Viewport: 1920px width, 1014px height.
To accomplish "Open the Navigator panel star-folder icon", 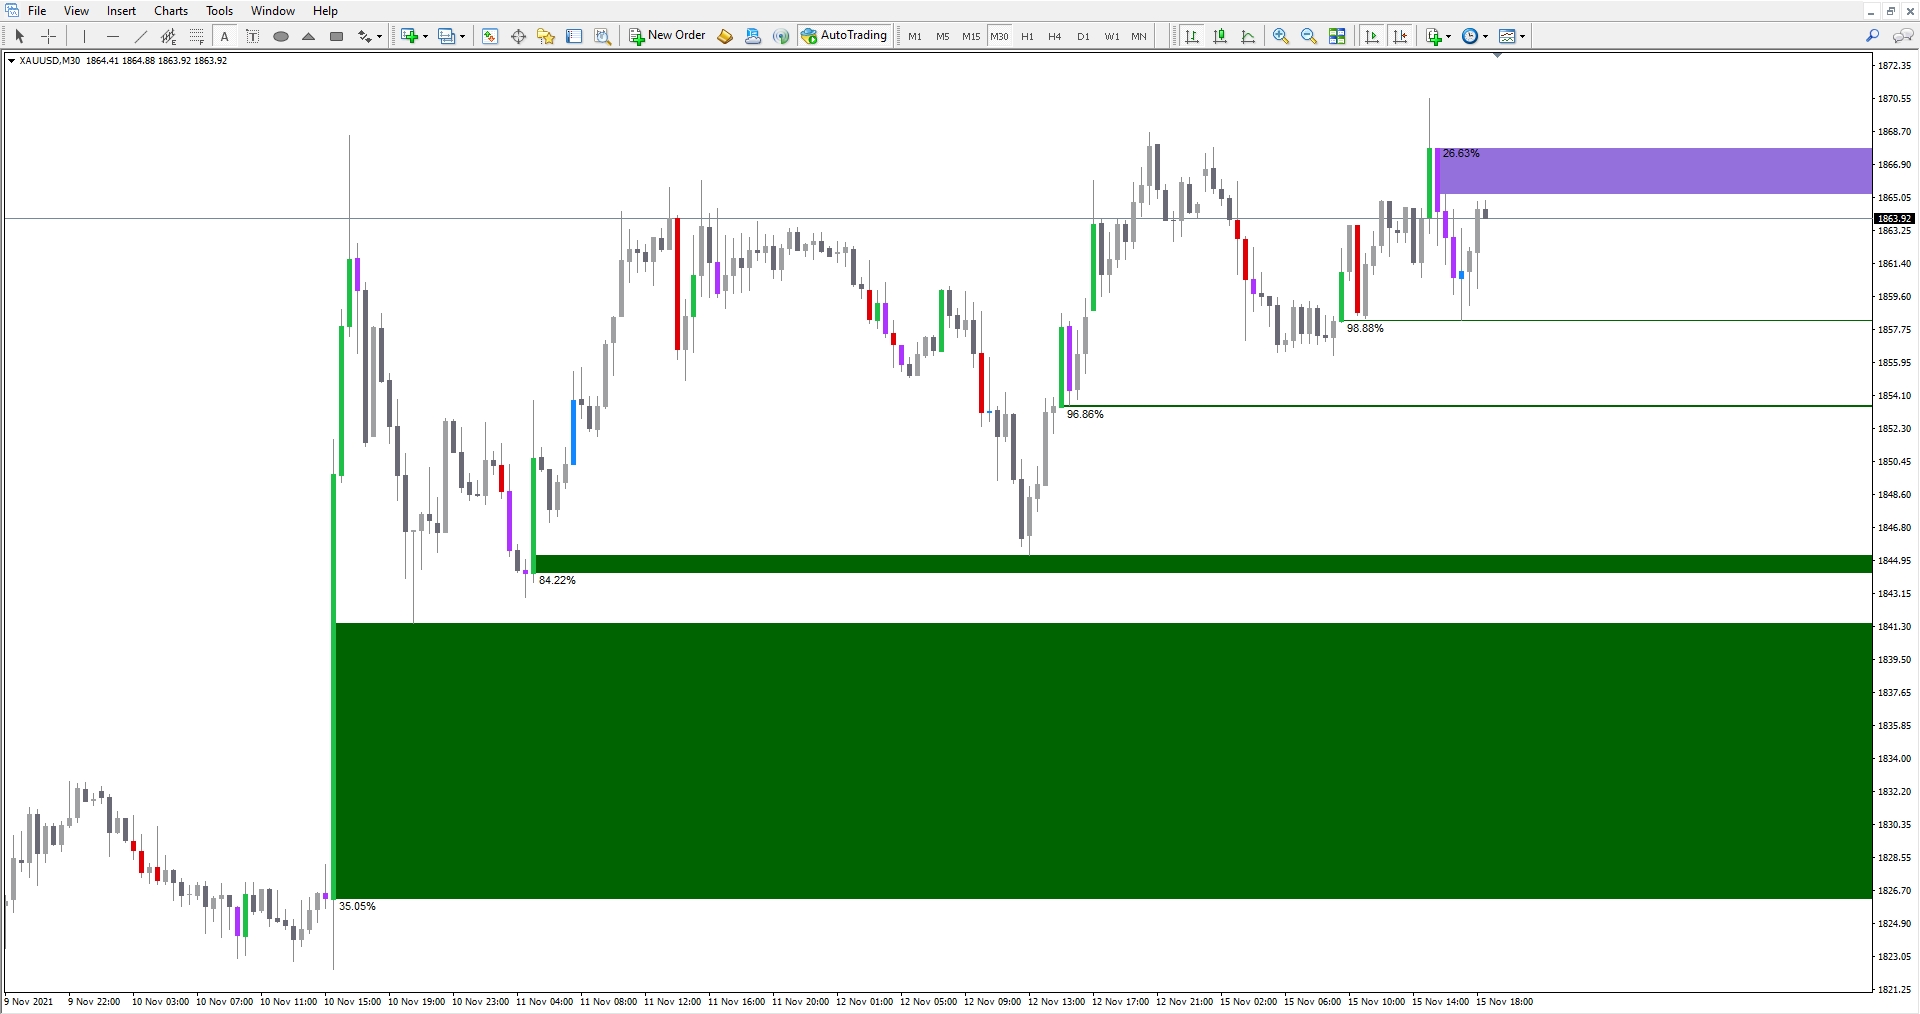I will point(546,36).
